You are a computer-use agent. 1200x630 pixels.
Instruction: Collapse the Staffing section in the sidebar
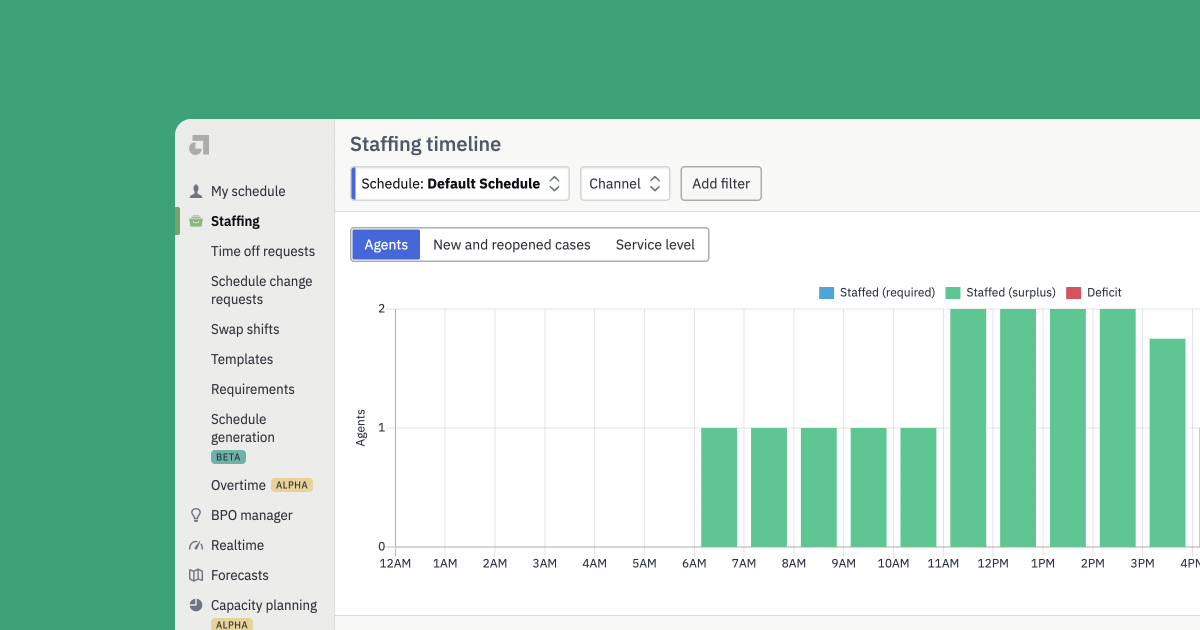[235, 221]
